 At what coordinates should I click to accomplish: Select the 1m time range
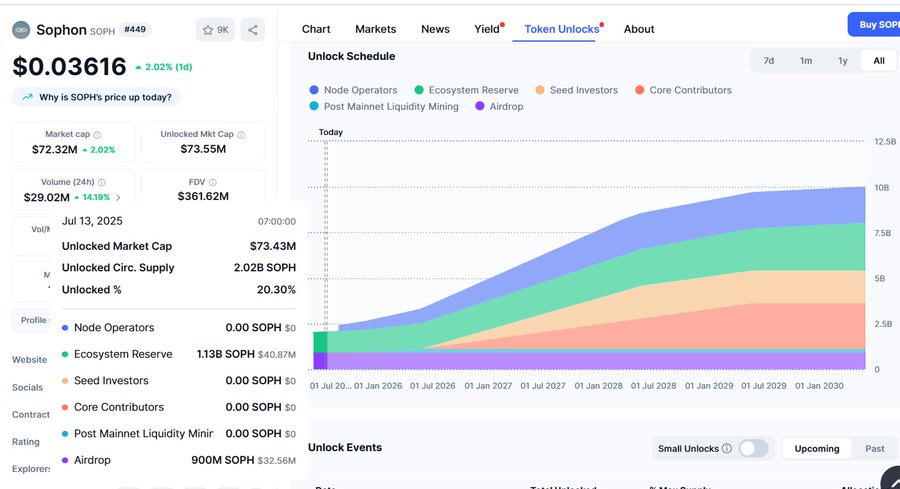pos(806,60)
